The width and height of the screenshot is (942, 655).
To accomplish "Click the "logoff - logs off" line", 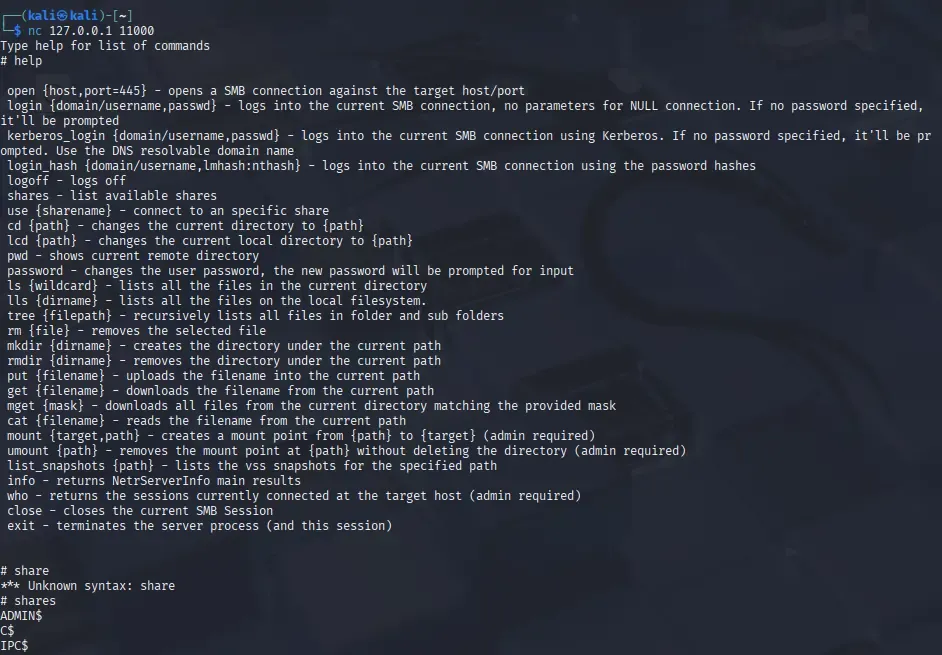I will click(x=66, y=181).
